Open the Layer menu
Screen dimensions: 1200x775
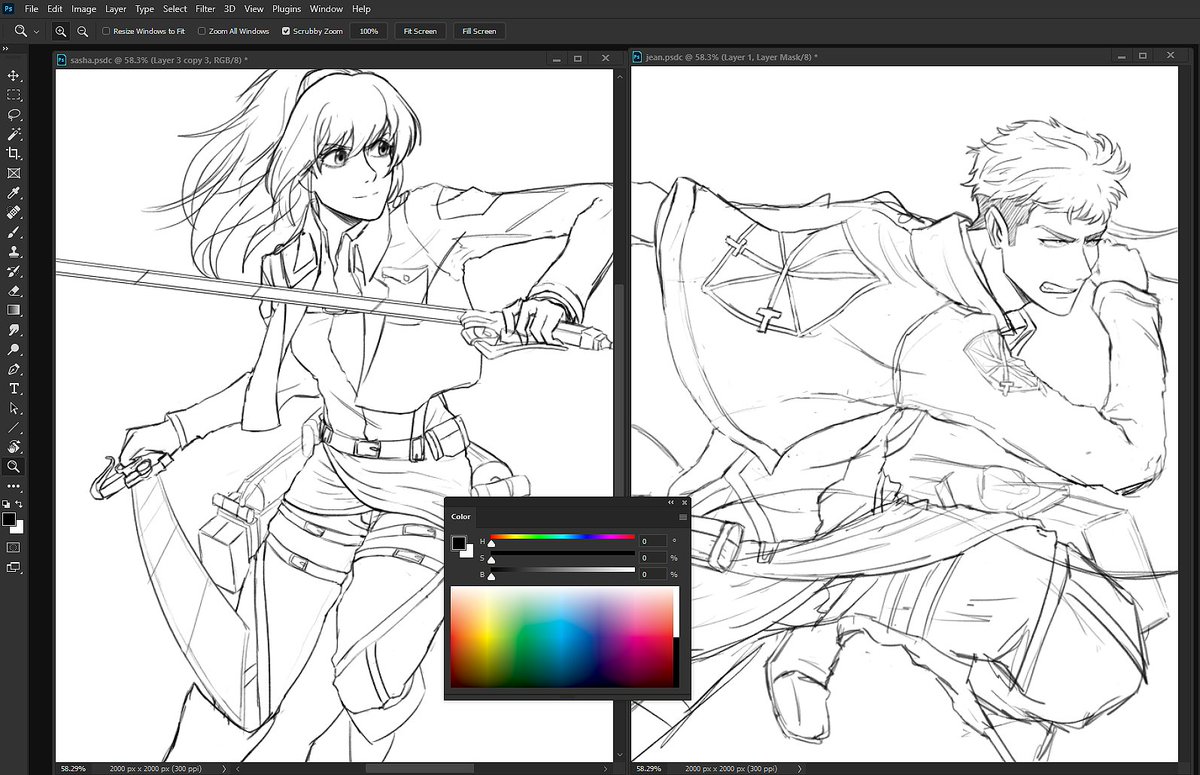click(116, 9)
